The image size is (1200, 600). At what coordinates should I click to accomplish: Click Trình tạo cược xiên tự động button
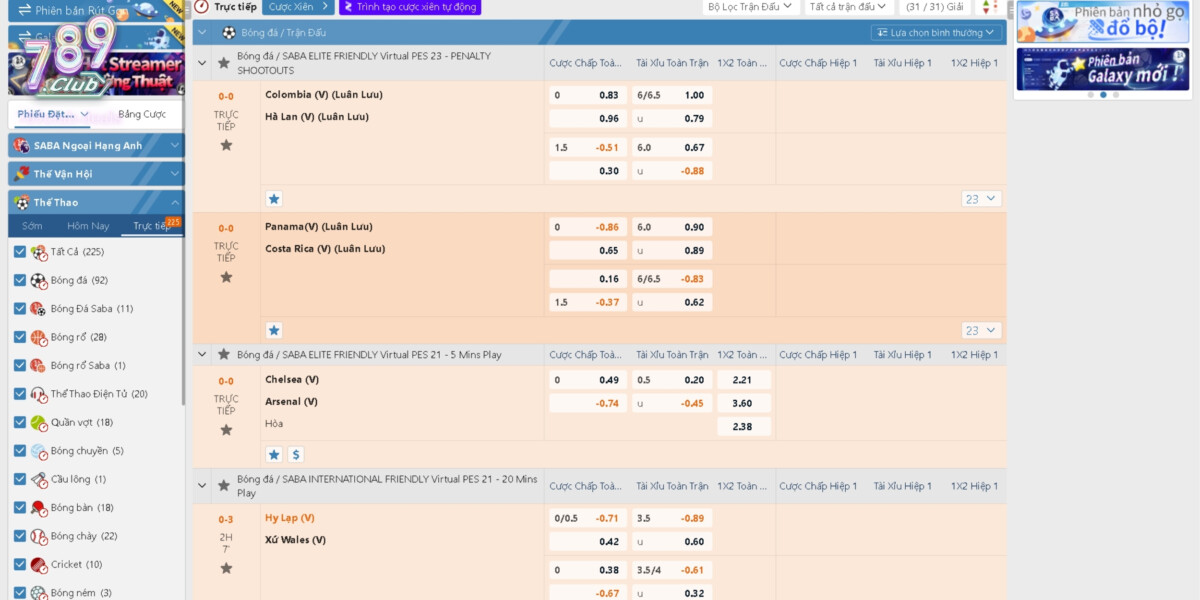(x=410, y=7)
